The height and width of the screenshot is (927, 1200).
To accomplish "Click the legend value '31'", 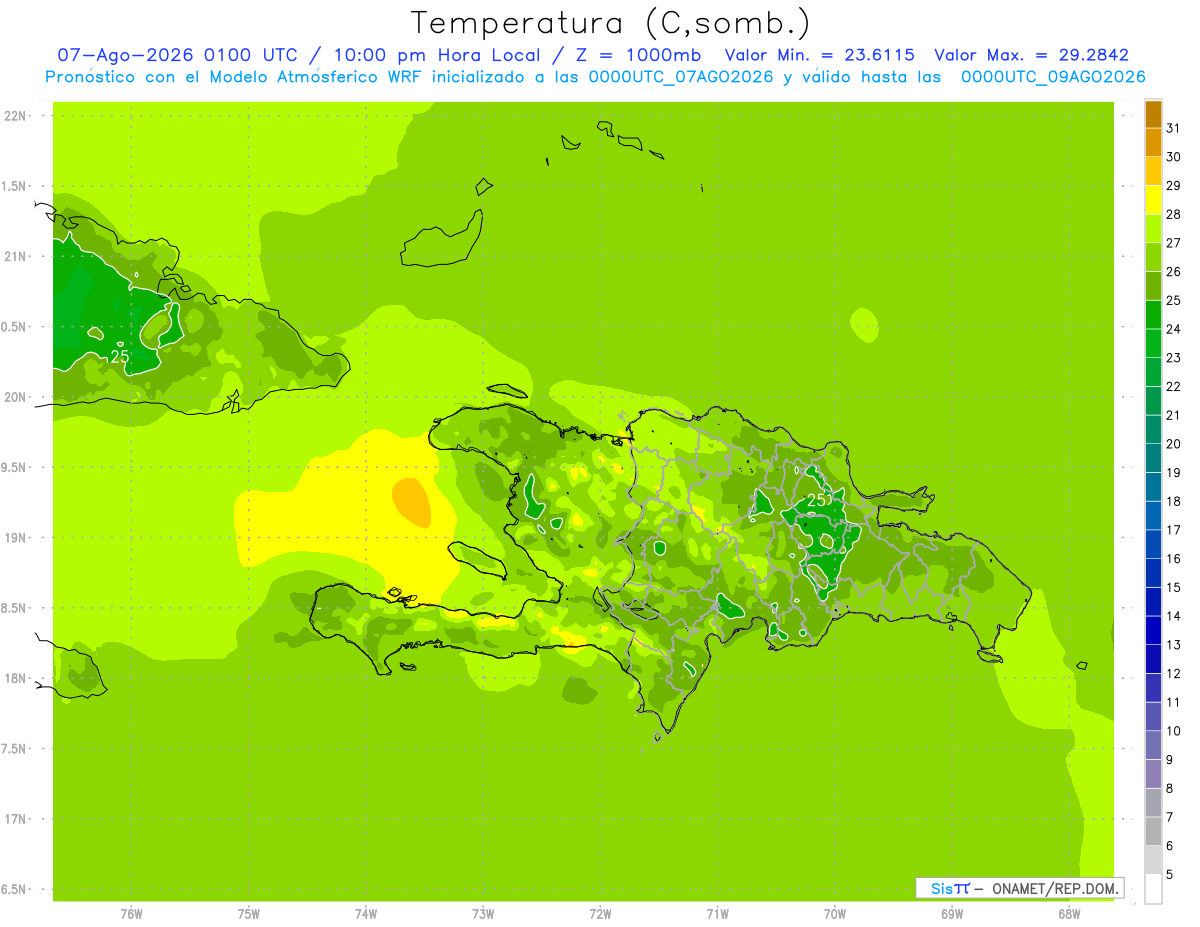I will click(1173, 128).
